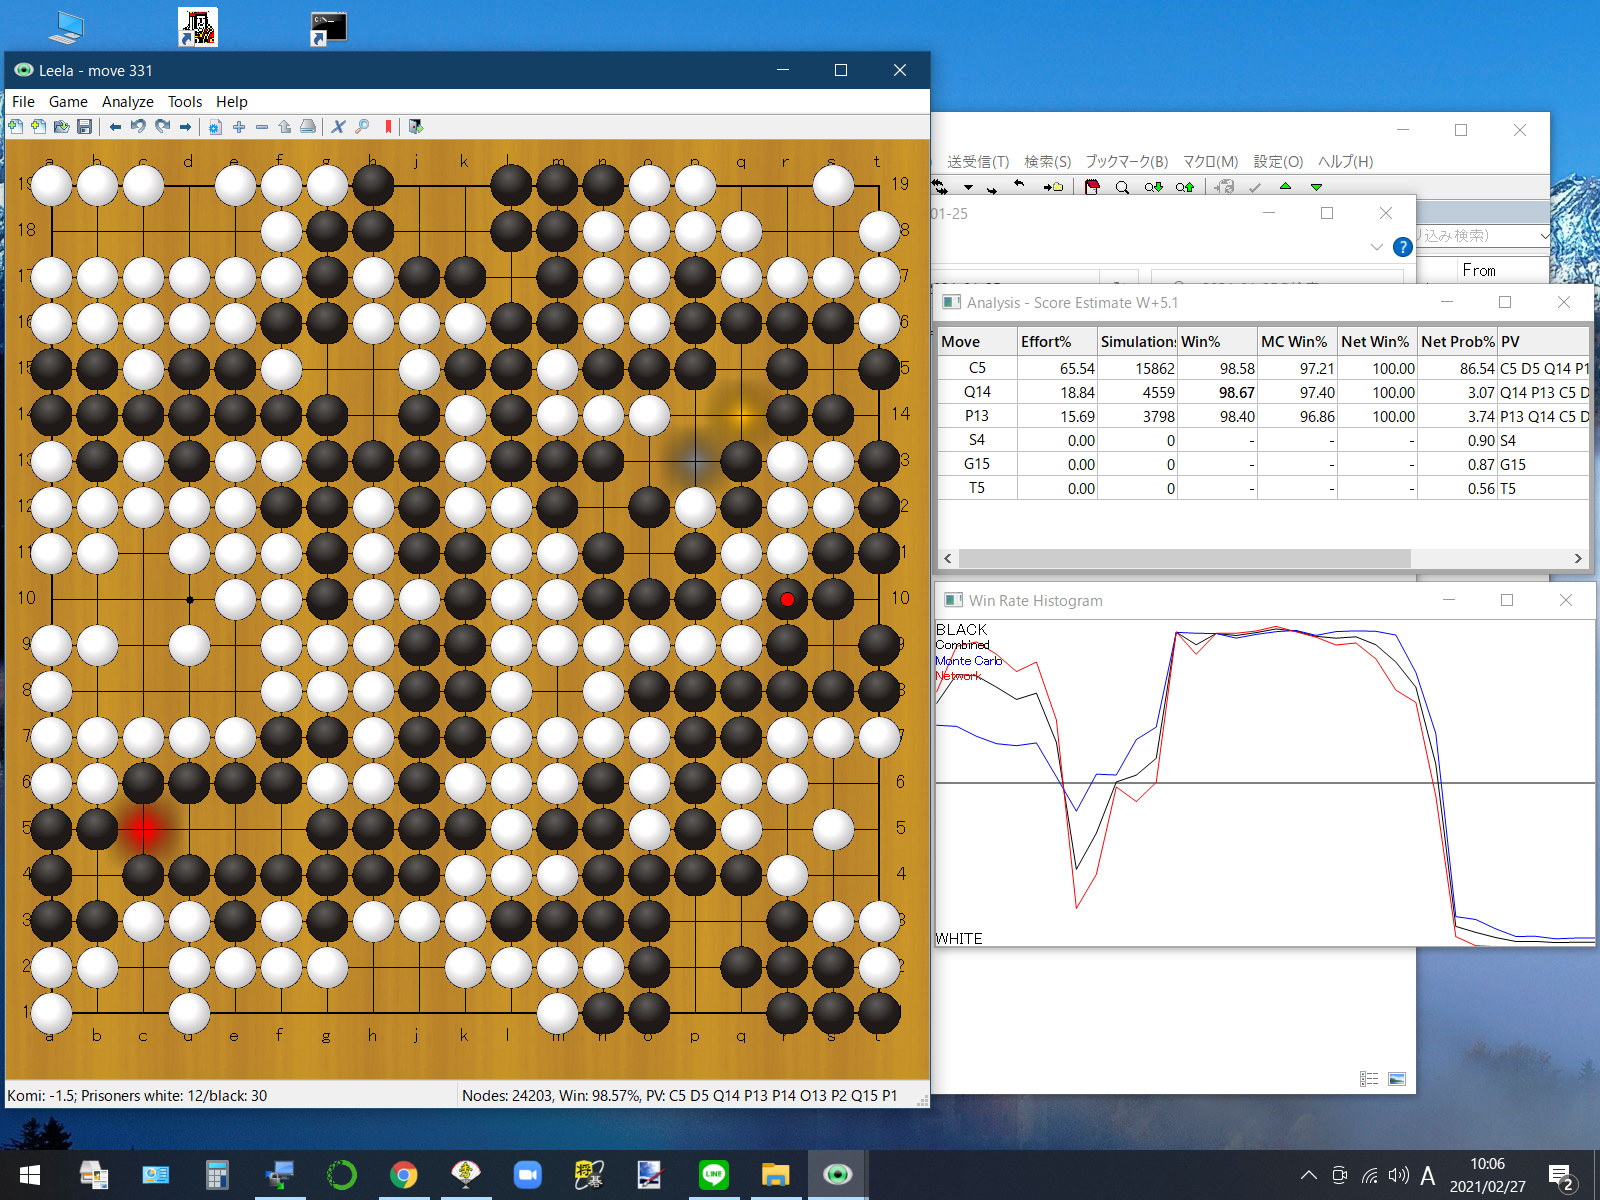Open the search filter dropdown above From
The height and width of the screenshot is (1200, 1600).
(1543, 236)
